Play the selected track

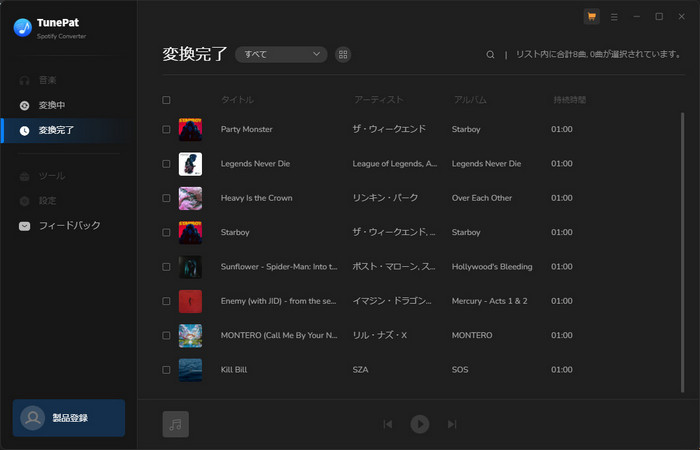[x=420, y=424]
